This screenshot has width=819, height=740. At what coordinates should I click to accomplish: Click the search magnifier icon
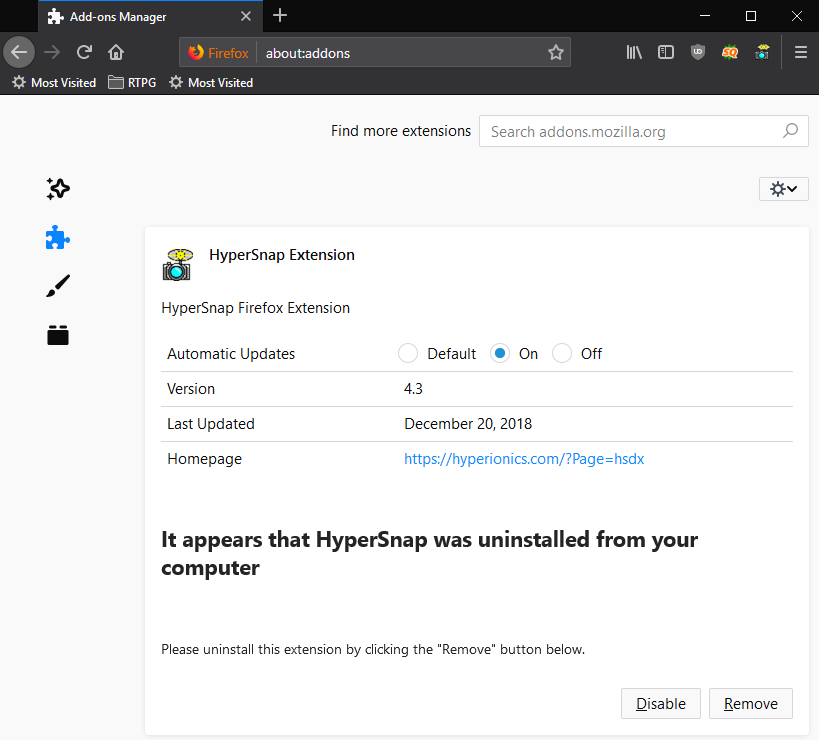[790, 131]
